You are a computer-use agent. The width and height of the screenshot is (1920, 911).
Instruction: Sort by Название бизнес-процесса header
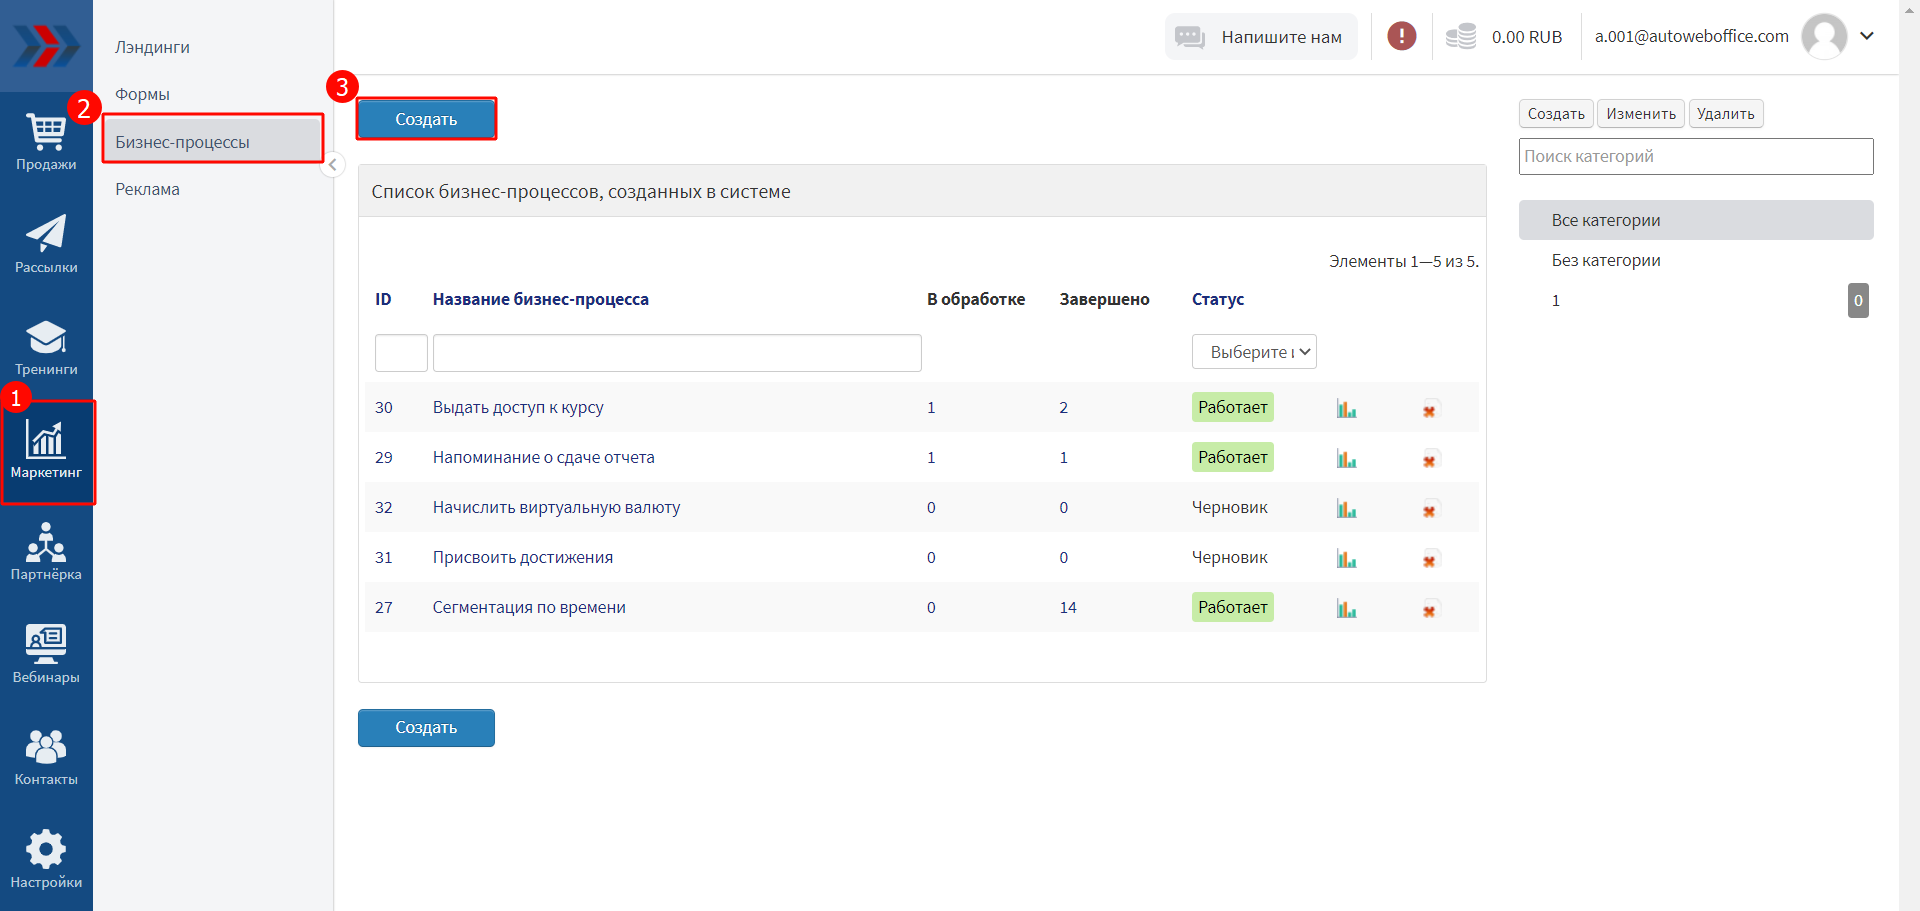[x=540, y=299]
